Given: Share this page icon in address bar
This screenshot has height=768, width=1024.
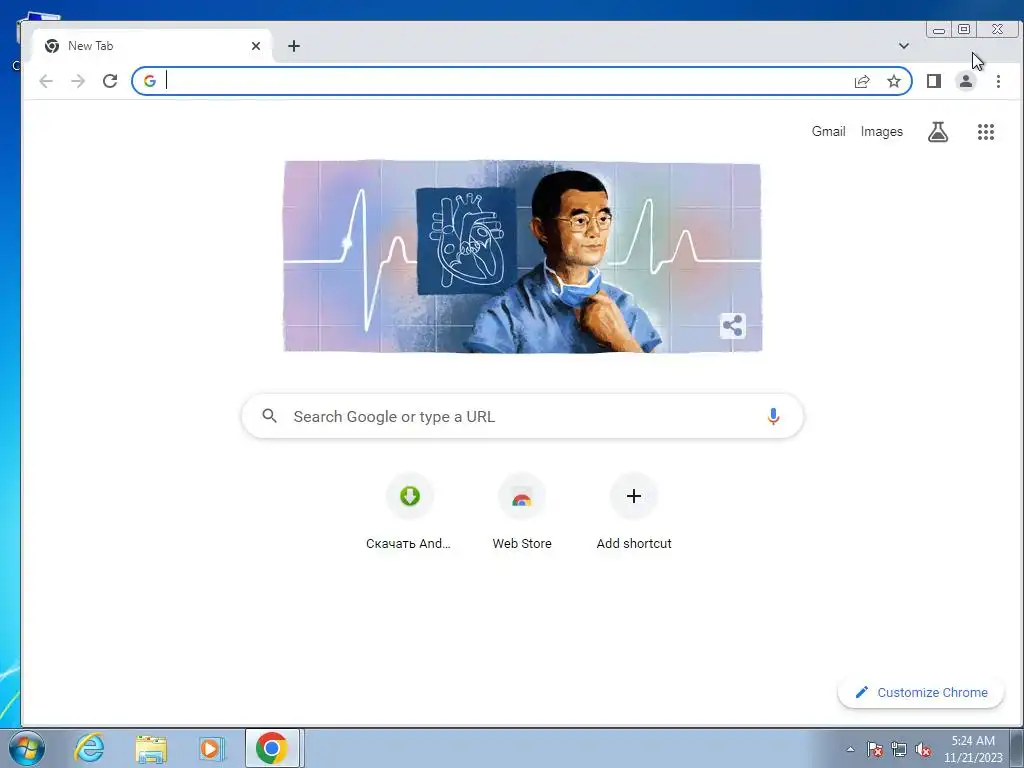Looking at the screenshot, I should point(862,81).
